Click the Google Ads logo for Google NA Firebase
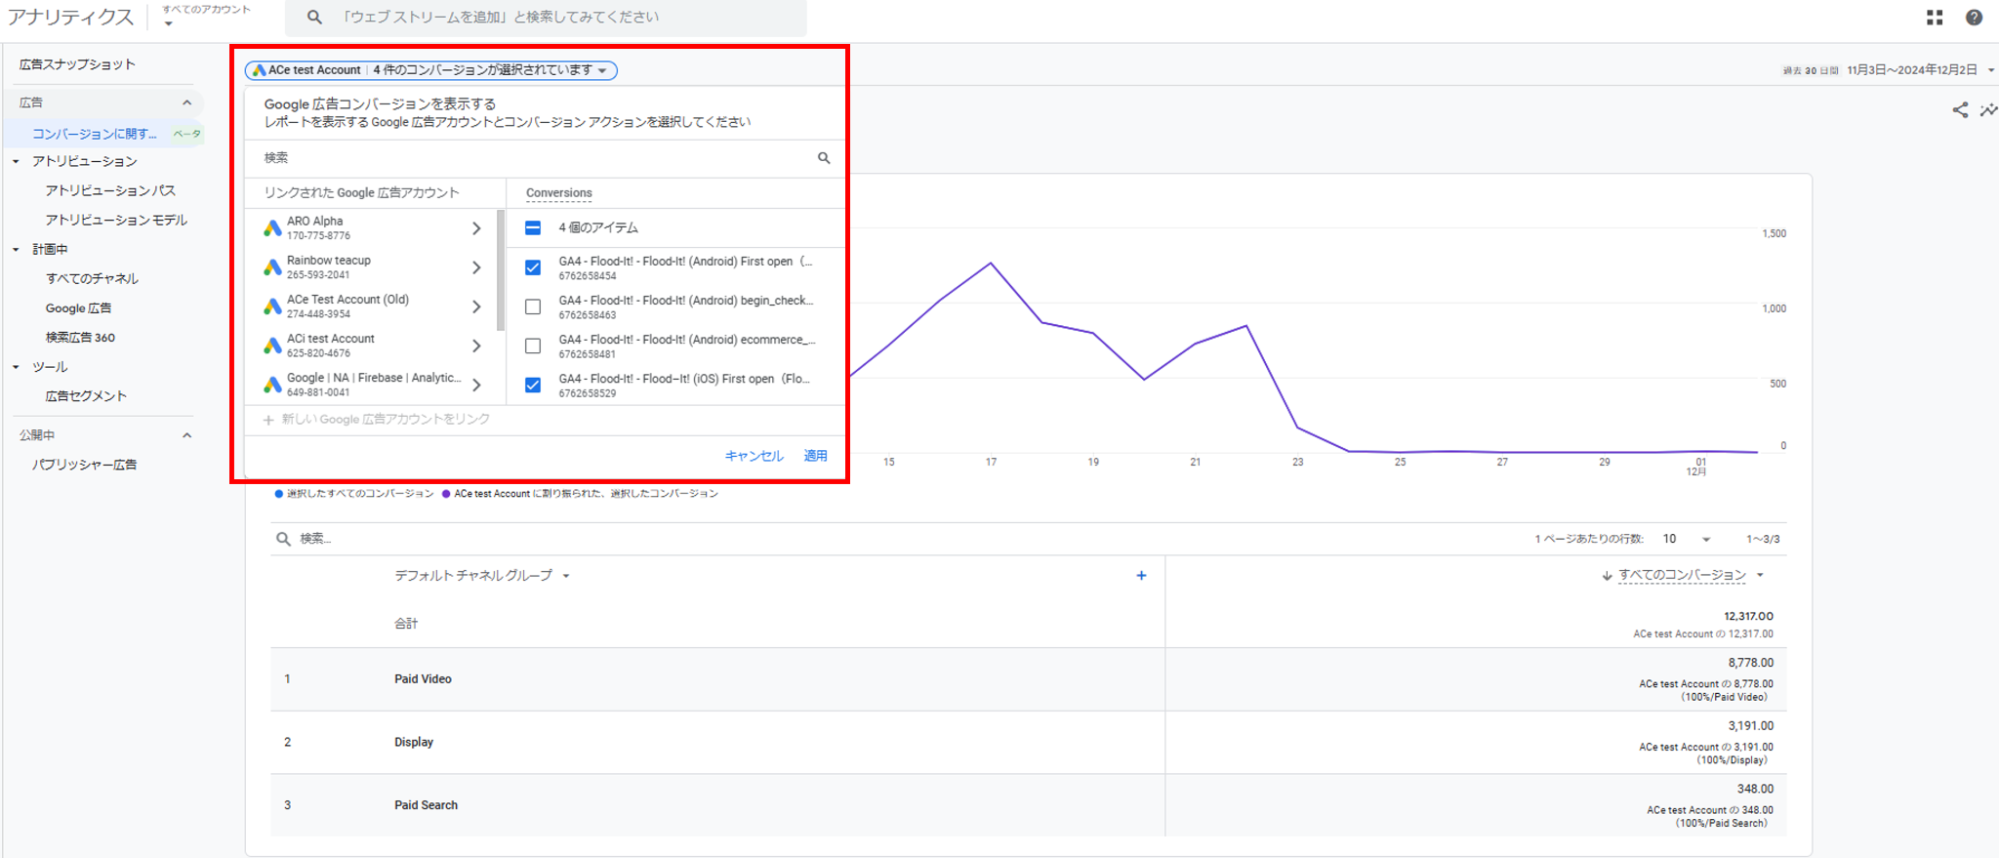1999x858 pixels. click(x=272, y=385)
